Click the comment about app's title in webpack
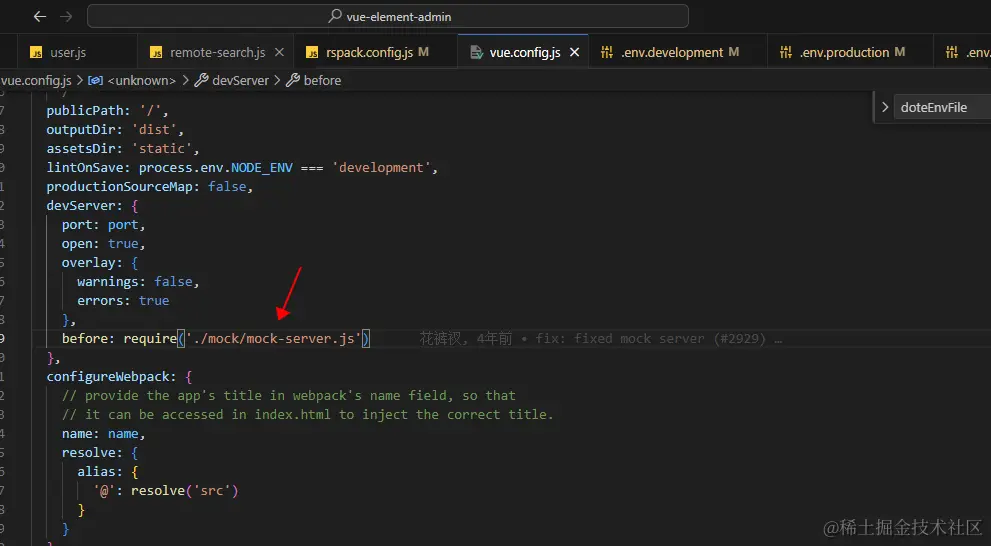This screenshot has width=991, height=546. point(289,396)
